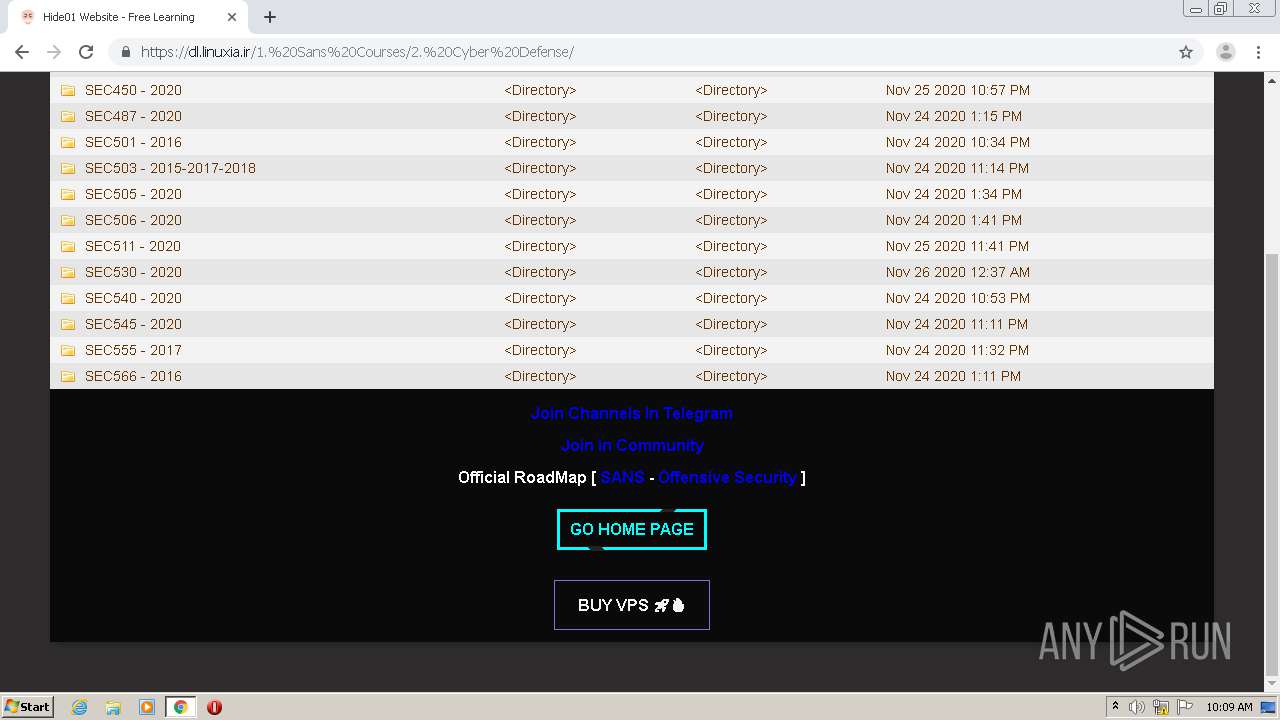Open the network tray icon

pos(1161,707)
